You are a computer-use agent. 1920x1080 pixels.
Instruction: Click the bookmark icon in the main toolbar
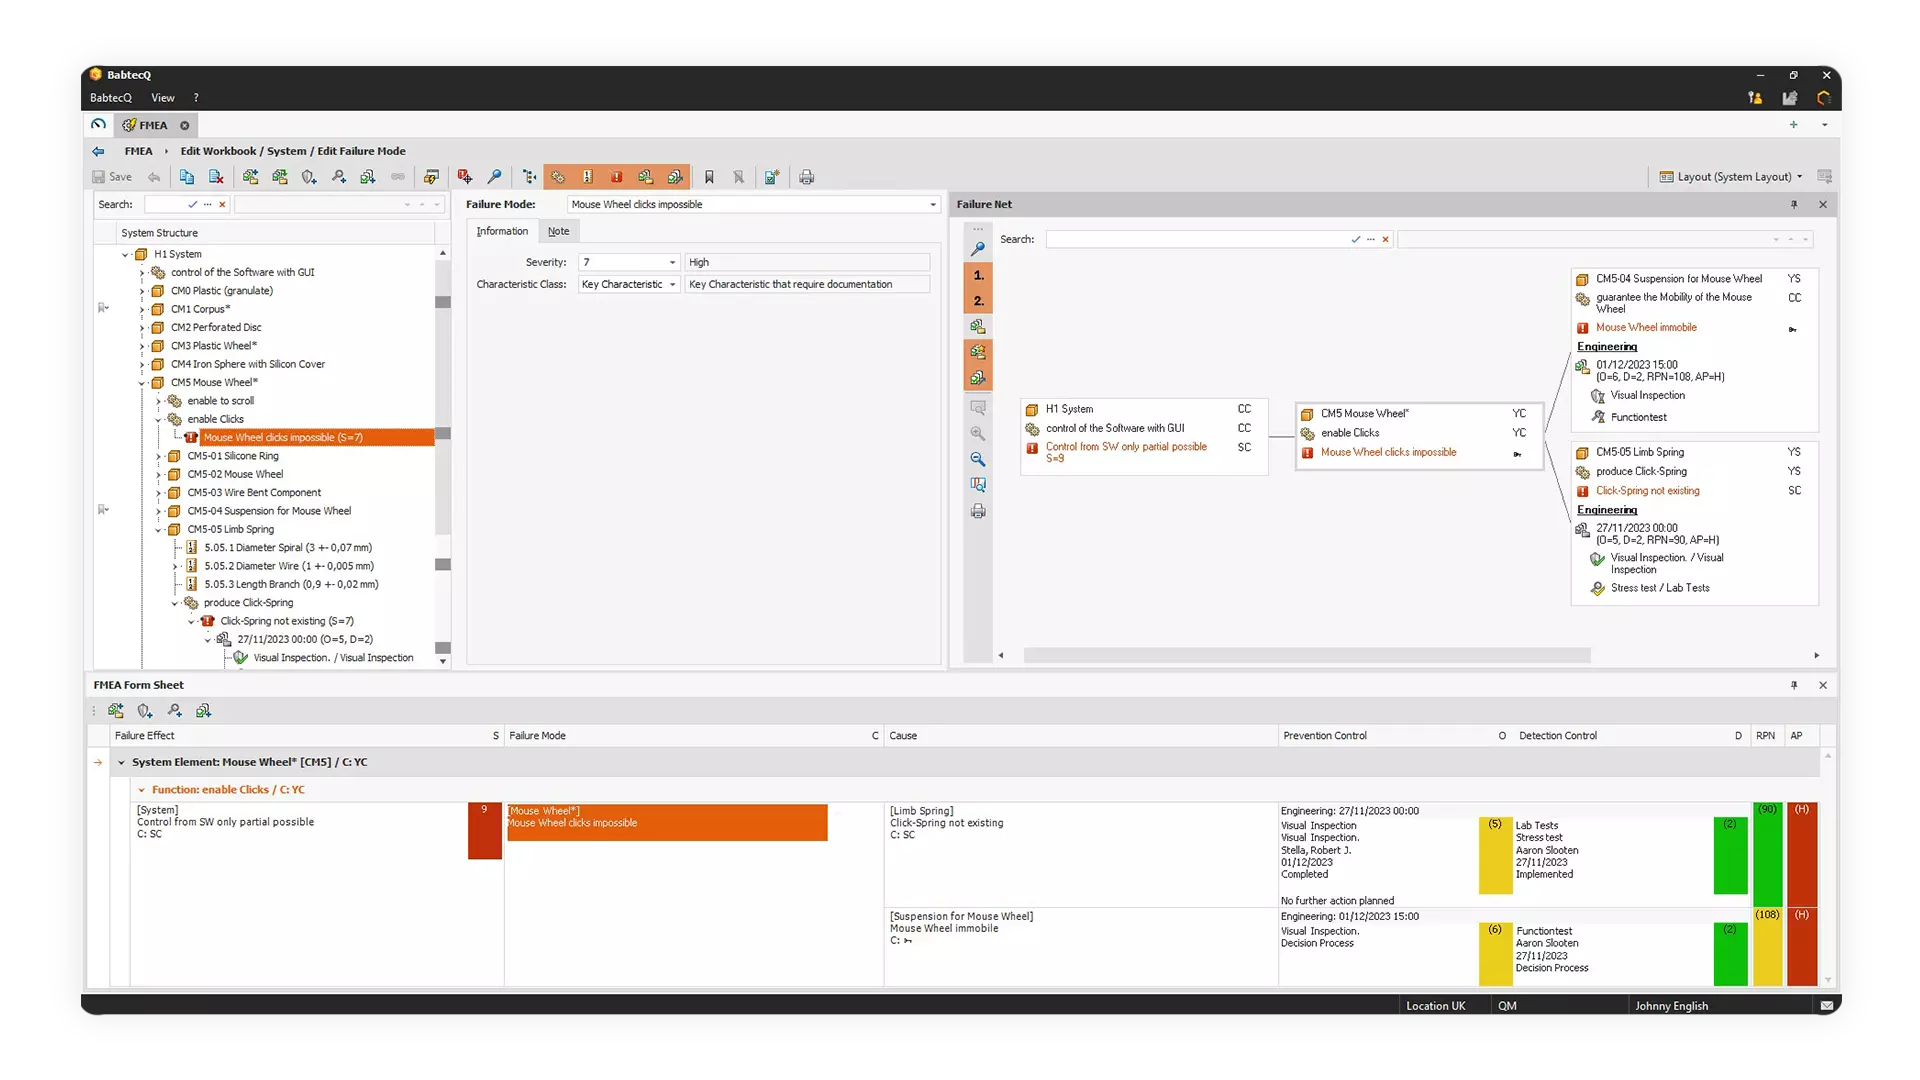tap(710, 177)
